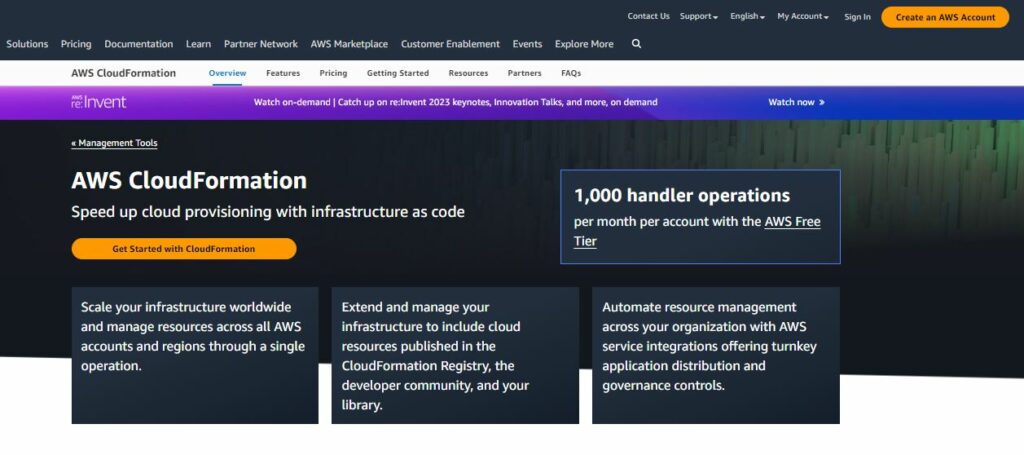1024x455 pixels.
Task: Open the Customer Enablement menu
Action: (450, 44)
